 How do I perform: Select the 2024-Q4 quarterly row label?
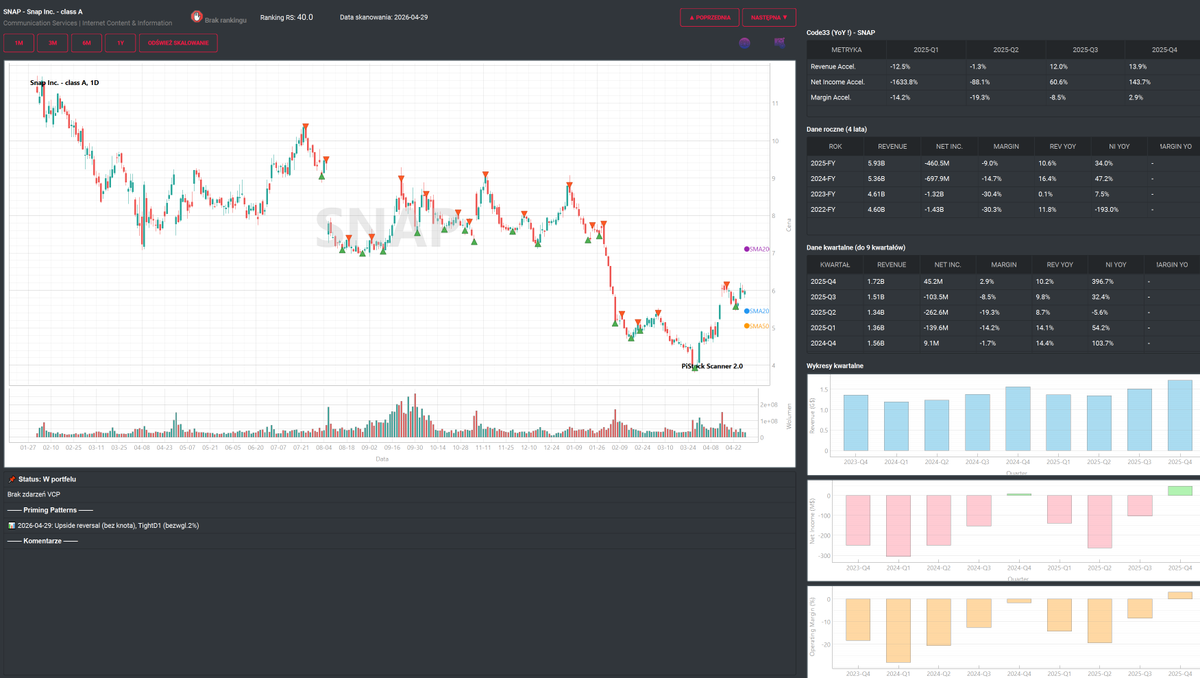click(822, 344)
